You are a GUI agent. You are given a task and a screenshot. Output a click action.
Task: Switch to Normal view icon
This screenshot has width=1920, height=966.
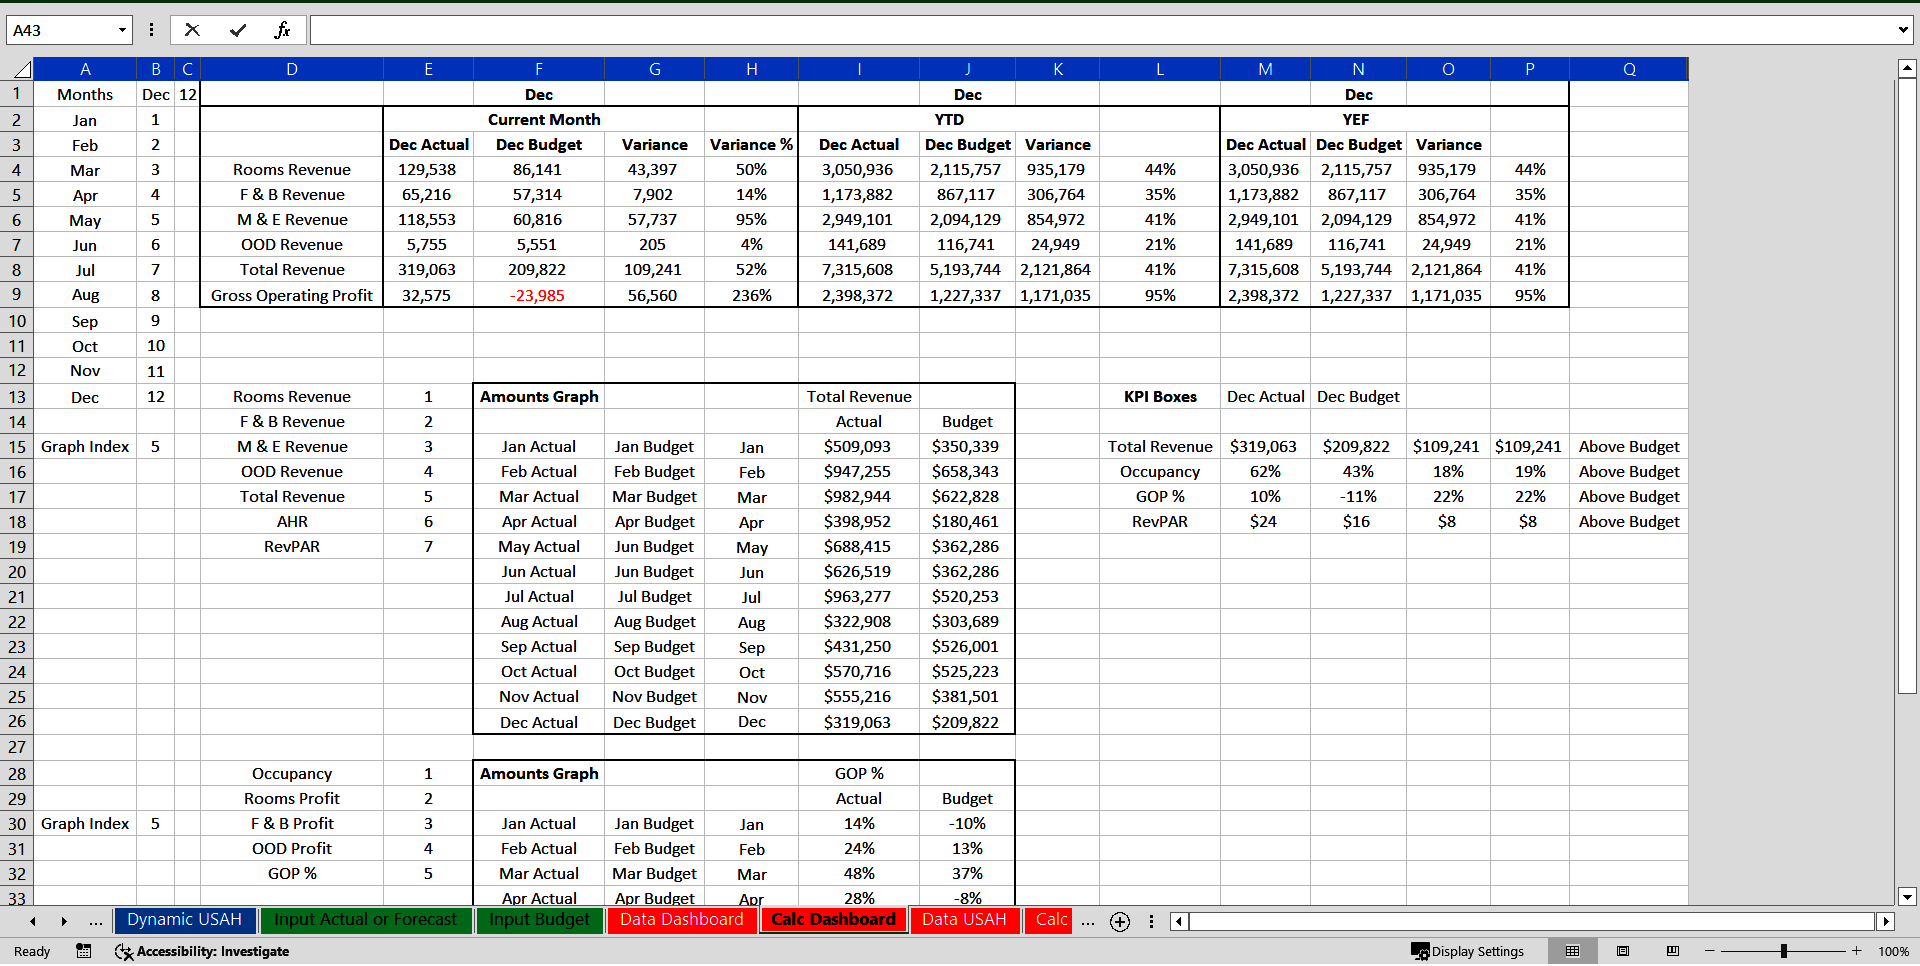1572,951
